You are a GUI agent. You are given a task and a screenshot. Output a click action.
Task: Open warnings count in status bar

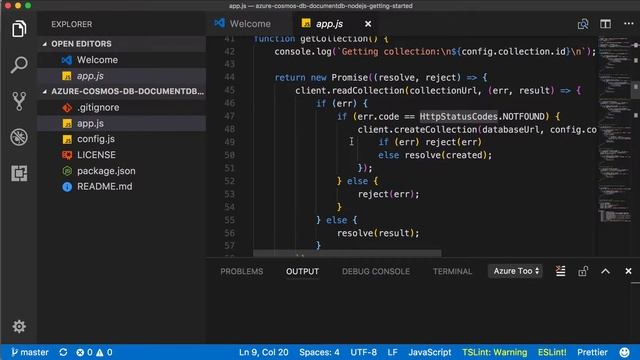(104, 352)
